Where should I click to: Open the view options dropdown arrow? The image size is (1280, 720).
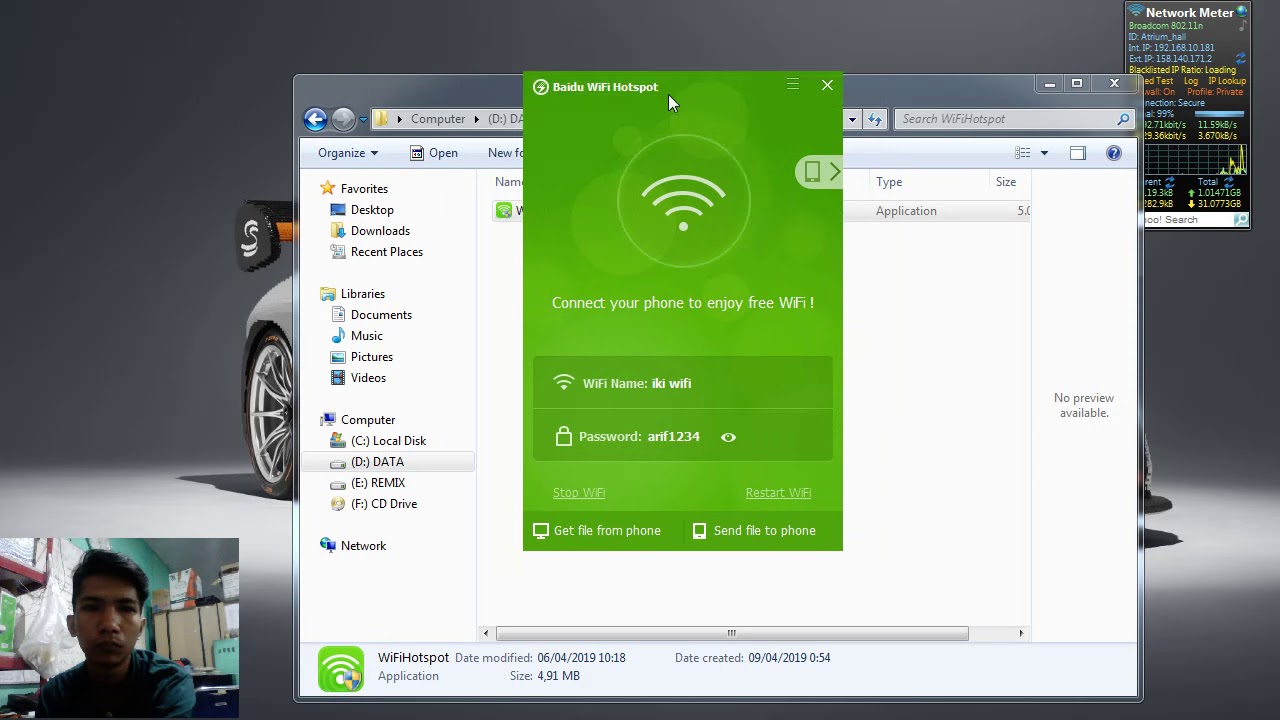click(1044, 153)
